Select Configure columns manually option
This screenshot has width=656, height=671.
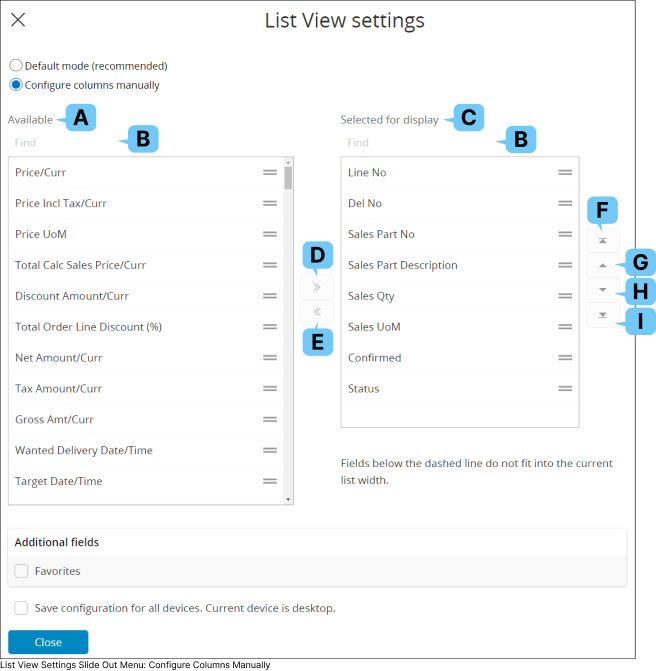[x=16, y=85]
